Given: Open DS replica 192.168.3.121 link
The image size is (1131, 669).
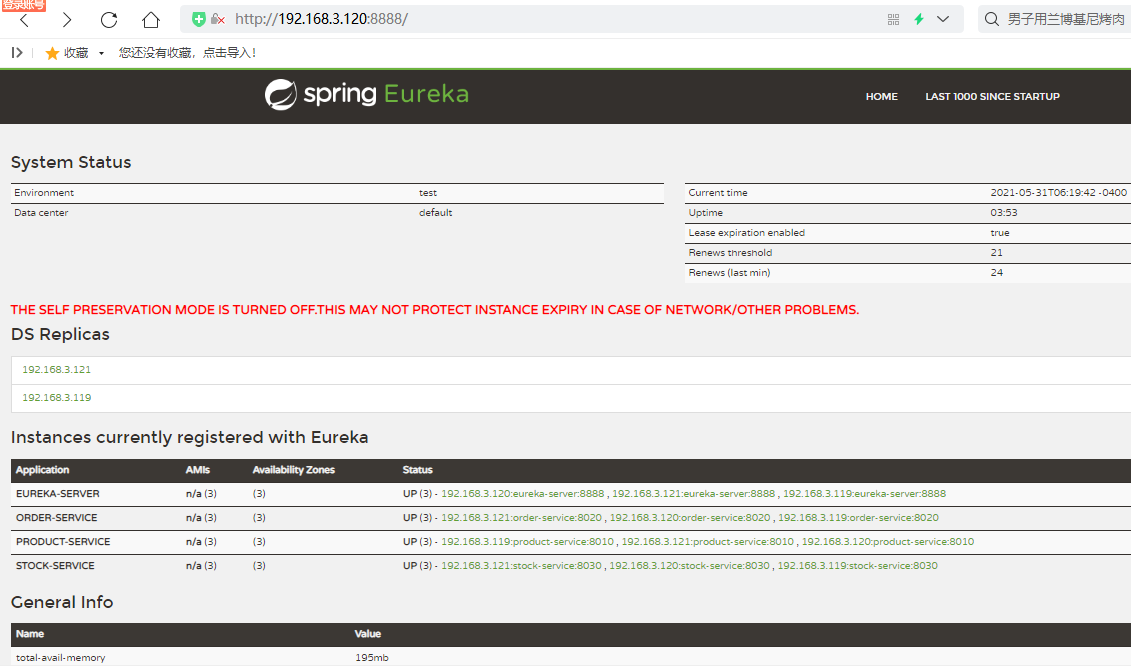Looking at the screenshot, I should (56, 370).
